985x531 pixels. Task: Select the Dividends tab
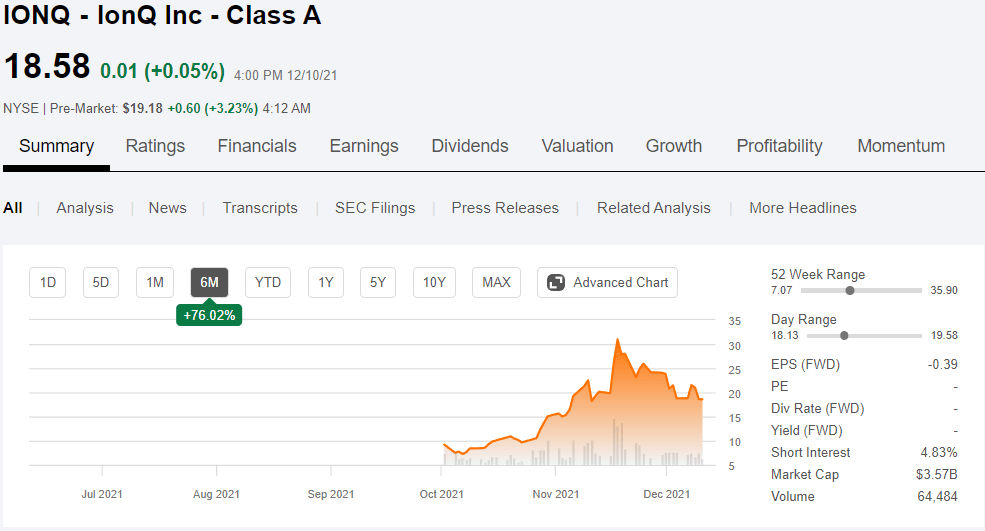click(470, 146)
